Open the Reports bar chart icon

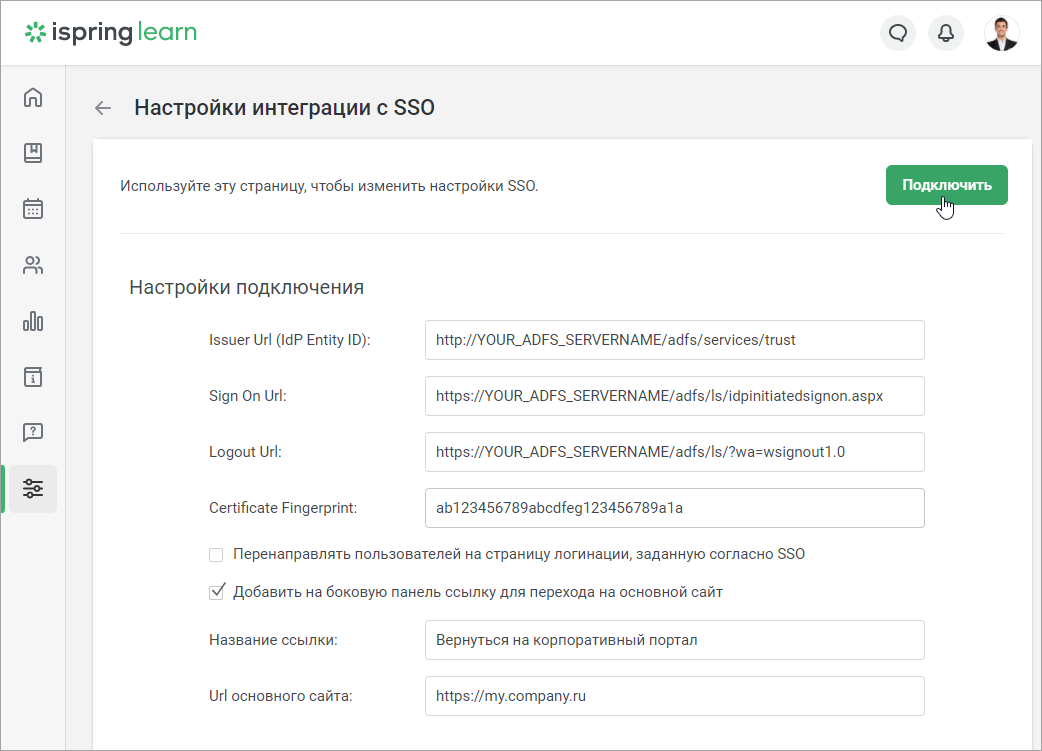[x=33, y=322]
